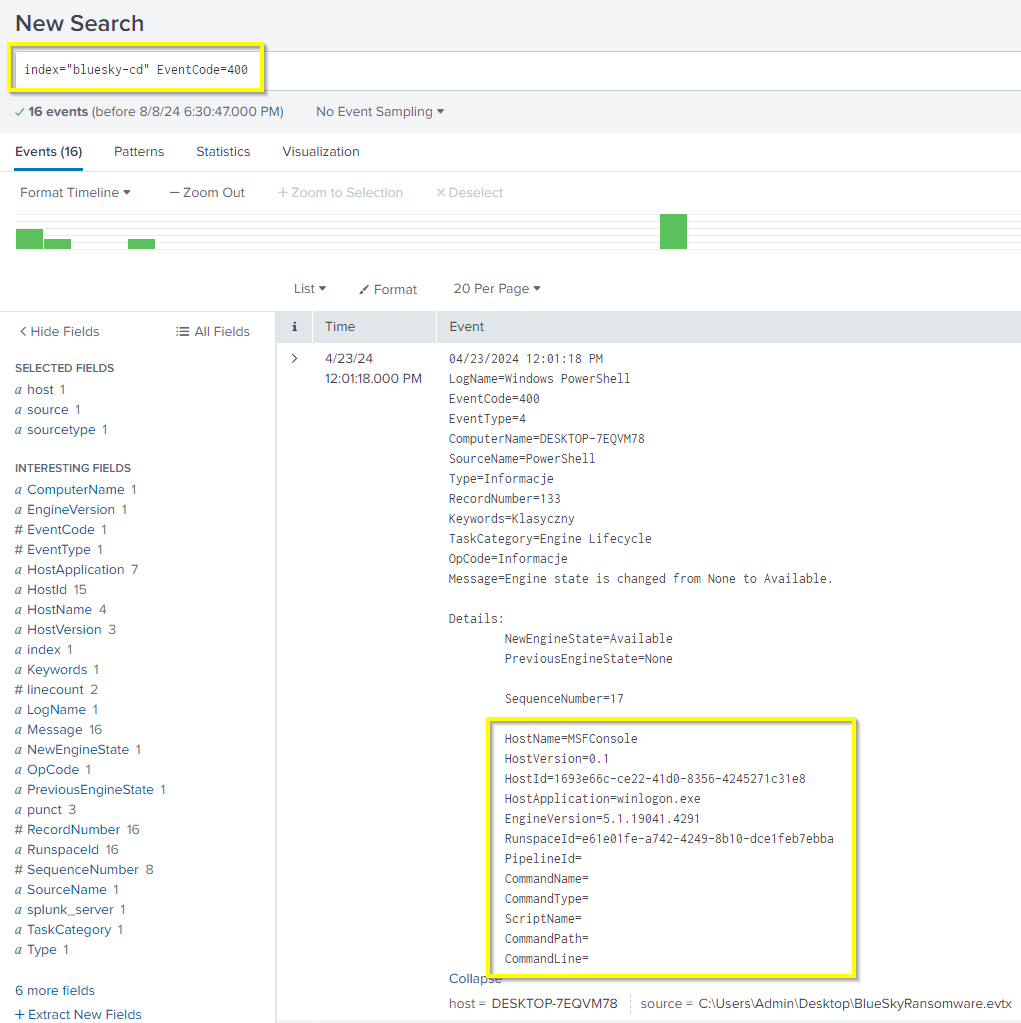The width and height of the screenshot is (1021, 1023).
Task: Open the List view dropdown
Action: coord(310,288)
